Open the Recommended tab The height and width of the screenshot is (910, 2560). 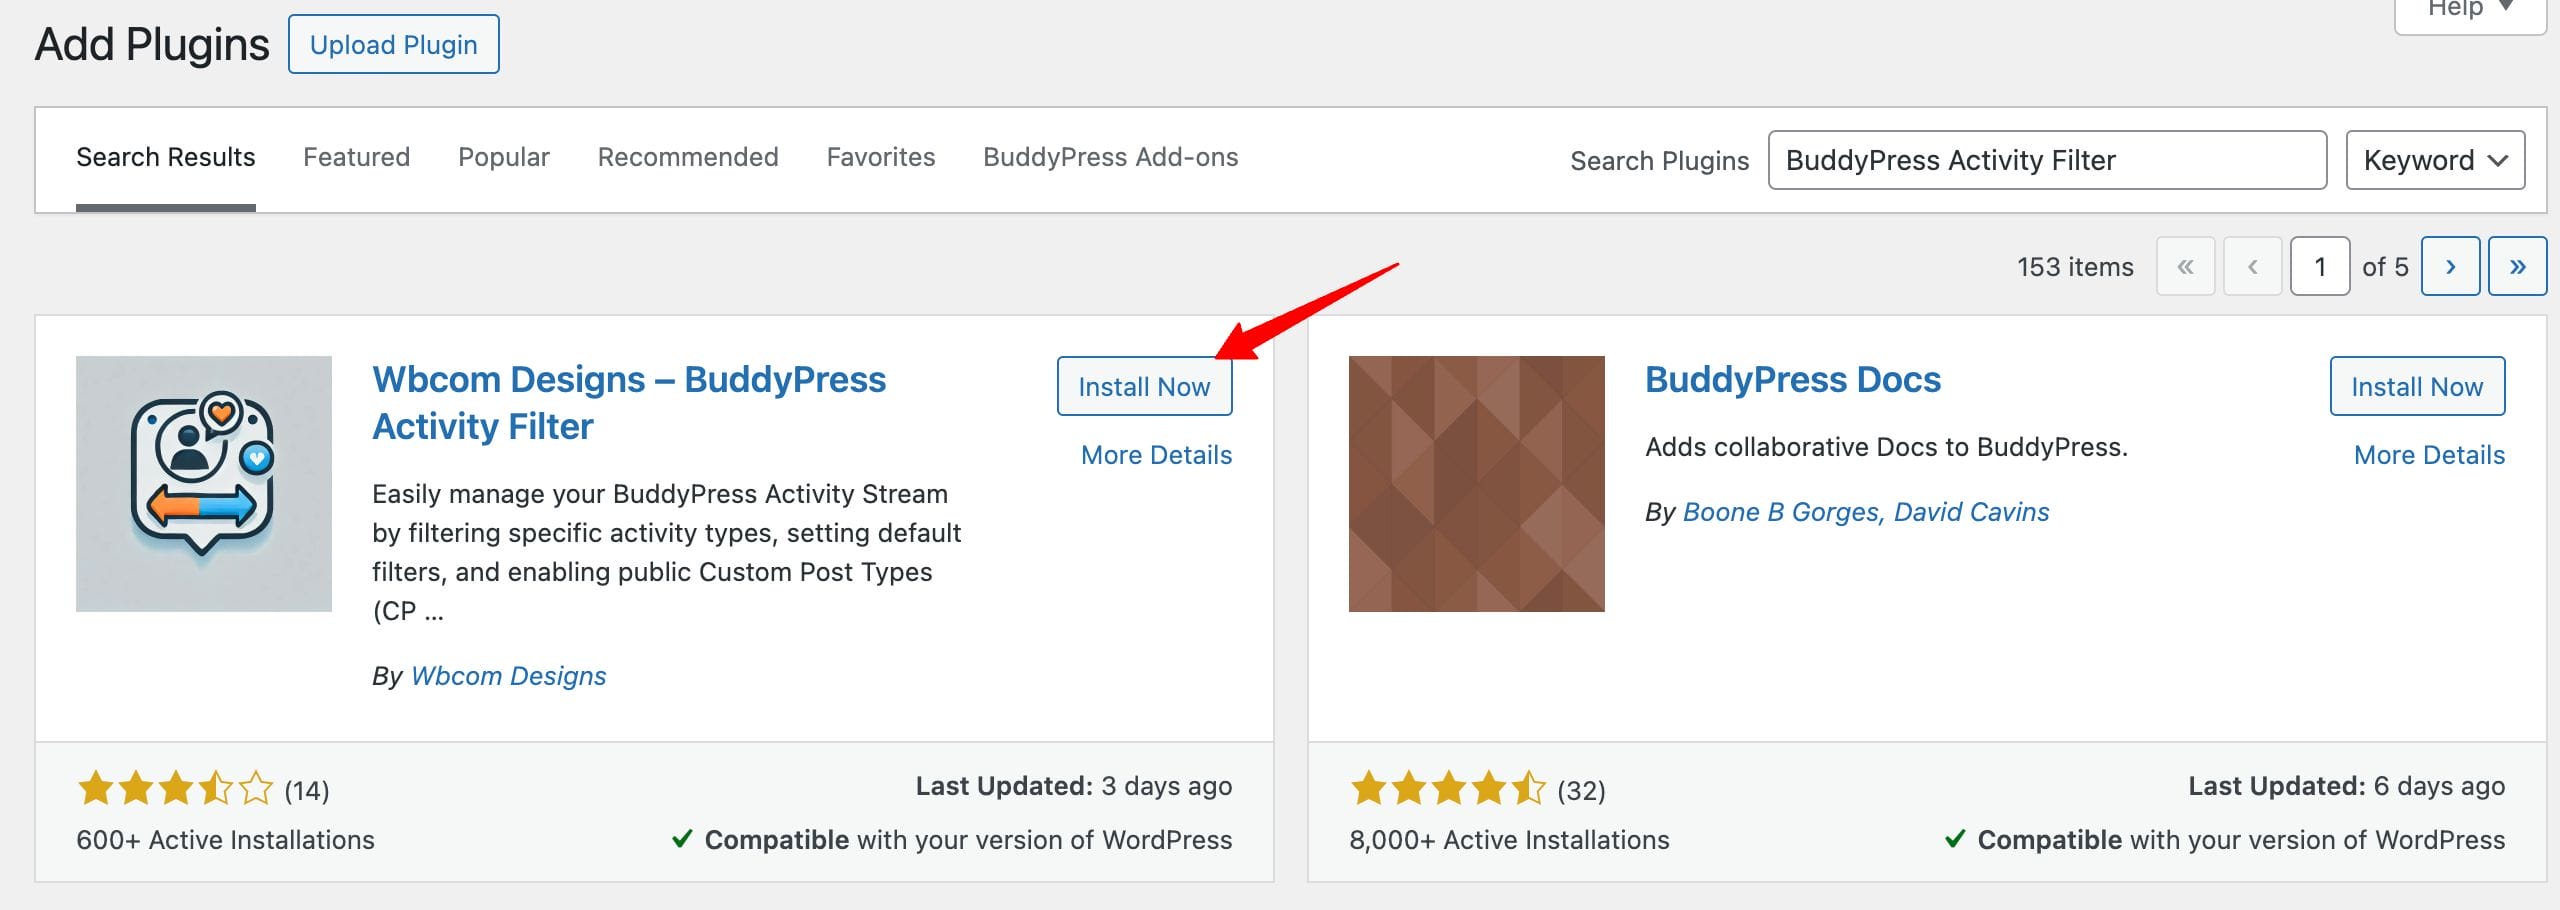click(688, 157)
